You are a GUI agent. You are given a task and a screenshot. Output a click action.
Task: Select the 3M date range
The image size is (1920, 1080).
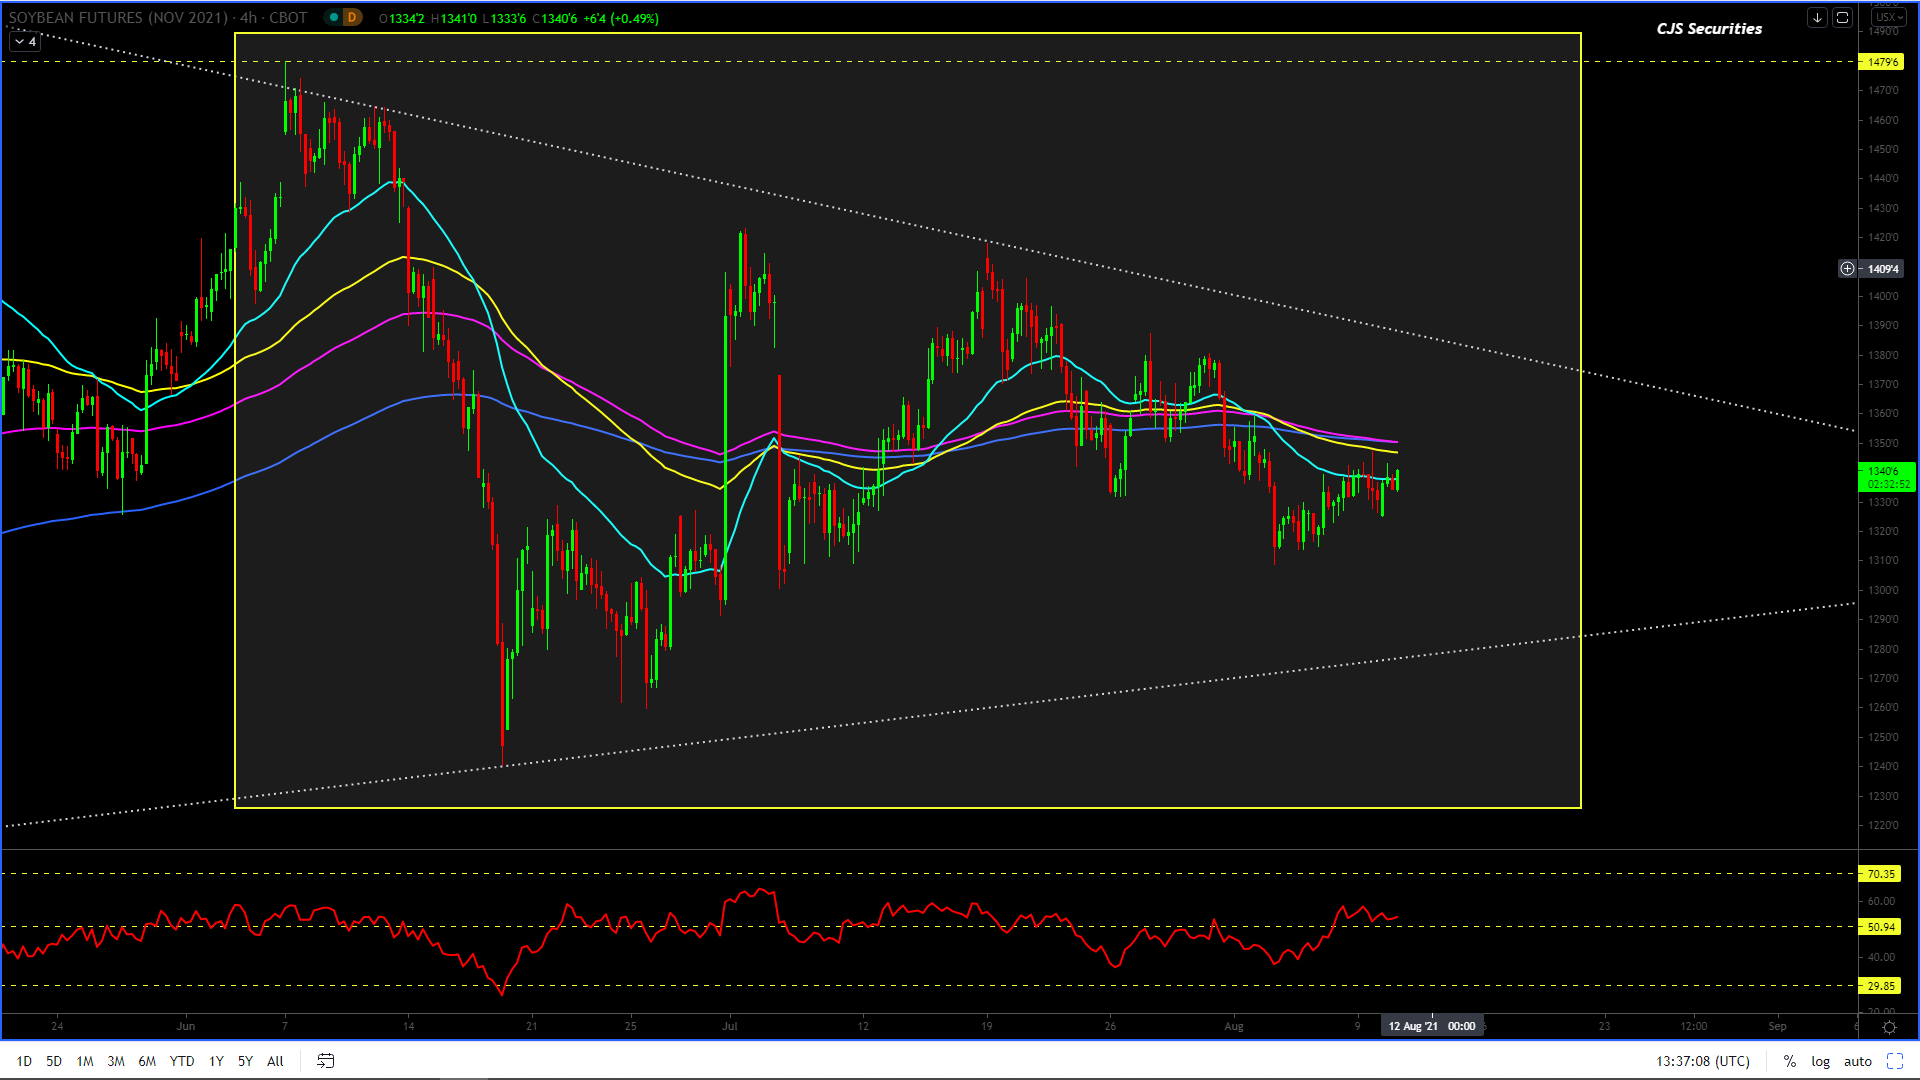116,1061
